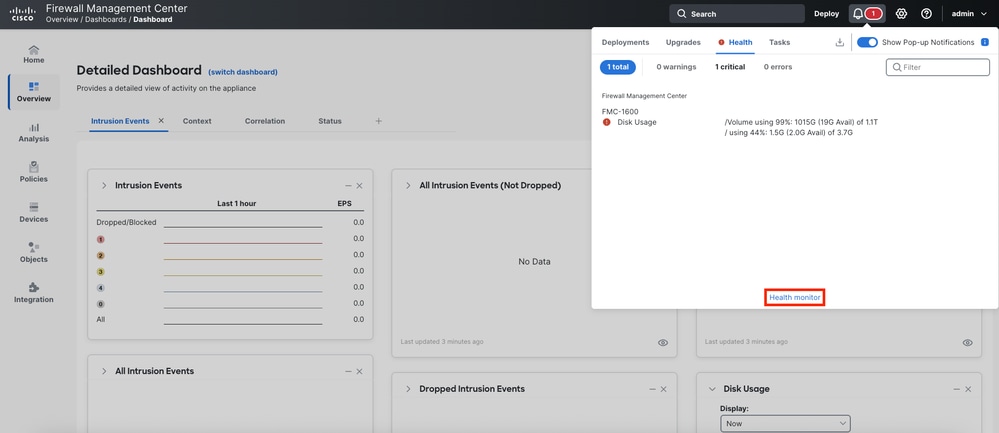Click the download report icon in notifications
The image size is (999, 433).
840,42
